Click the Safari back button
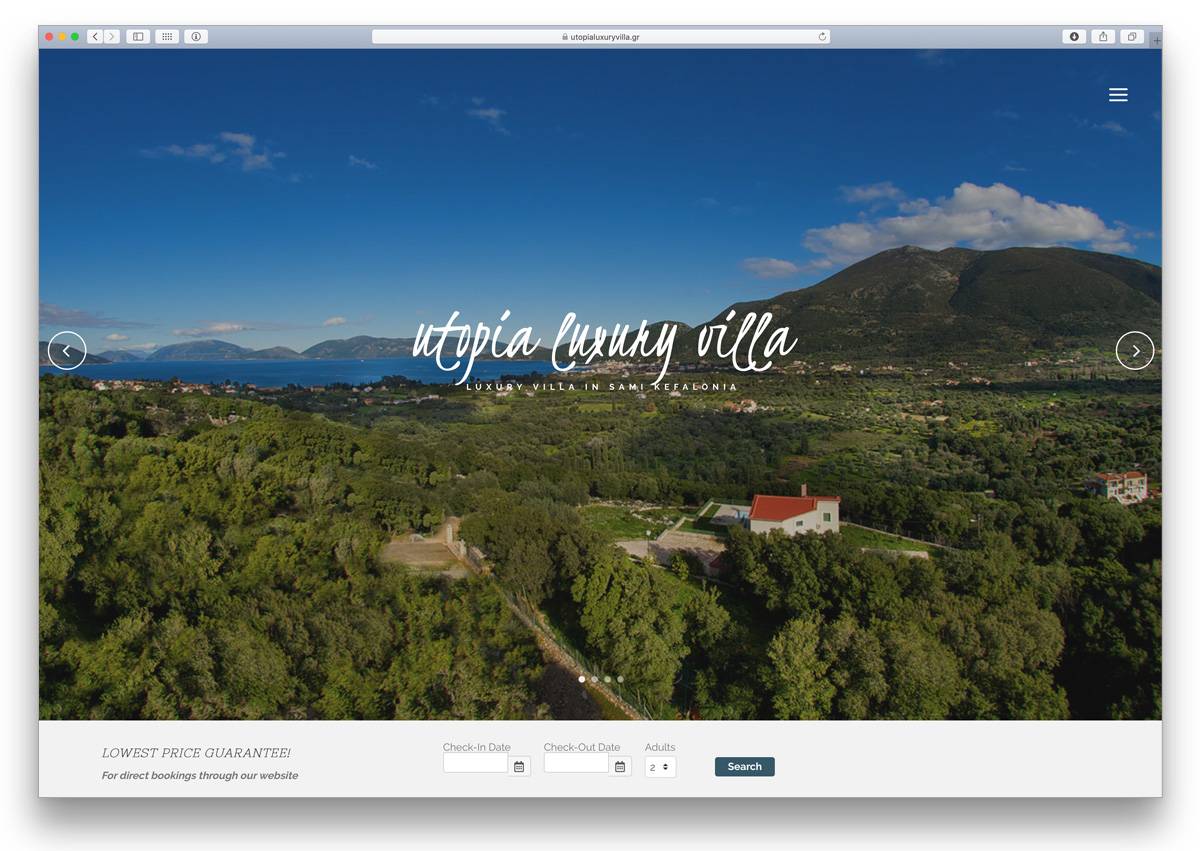 click(95, 36)
